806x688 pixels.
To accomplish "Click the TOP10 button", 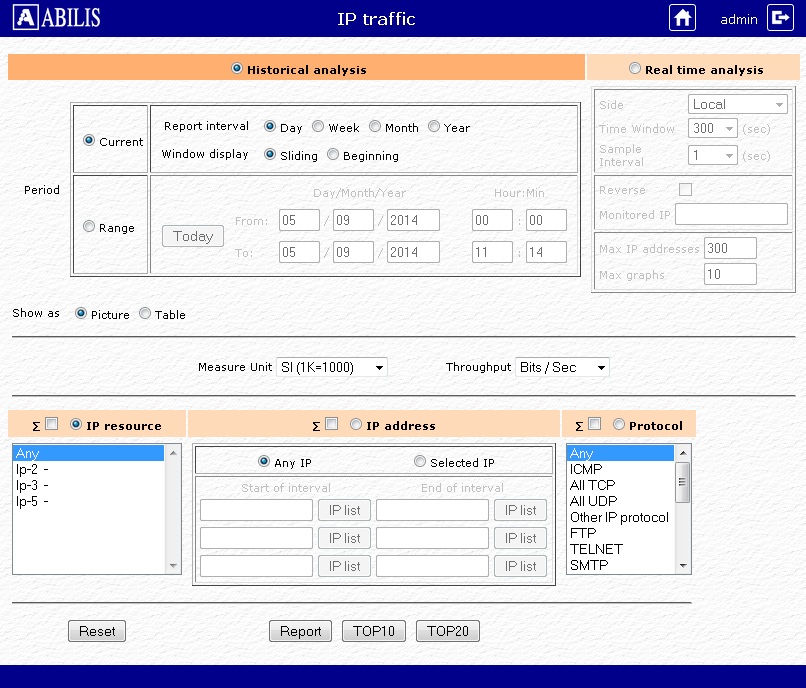I will coord(374,631).
